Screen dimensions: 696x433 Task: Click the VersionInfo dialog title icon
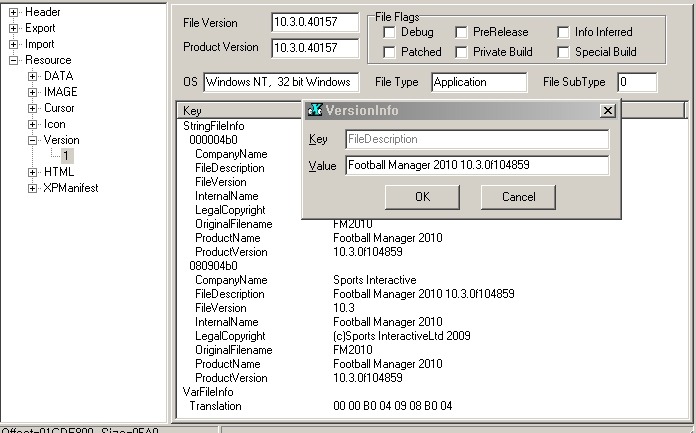(x=315, y=111)
